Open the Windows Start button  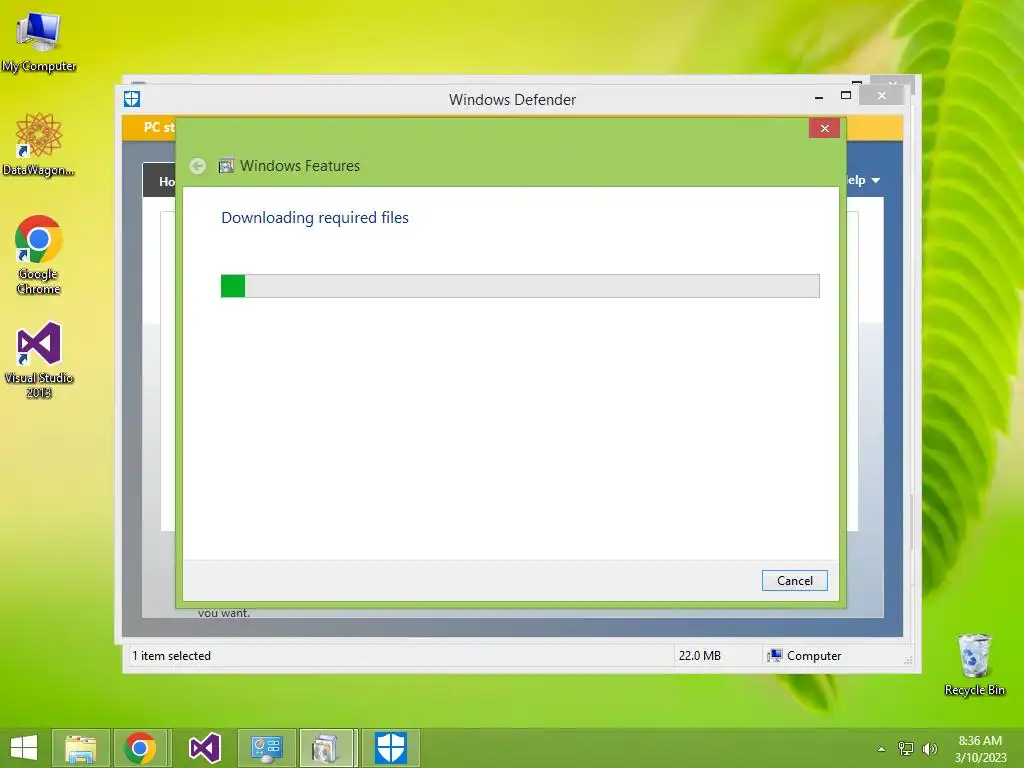[24, 748]
